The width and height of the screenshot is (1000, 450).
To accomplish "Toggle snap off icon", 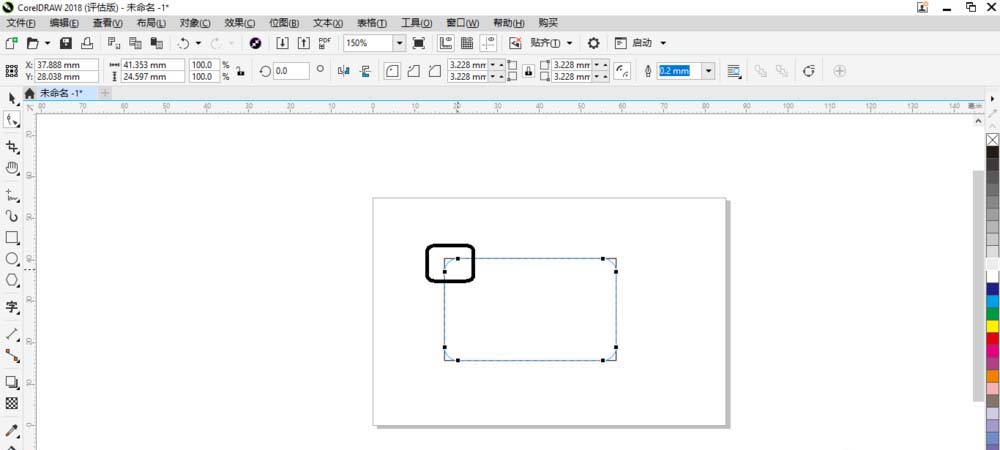I will [516, 43].
